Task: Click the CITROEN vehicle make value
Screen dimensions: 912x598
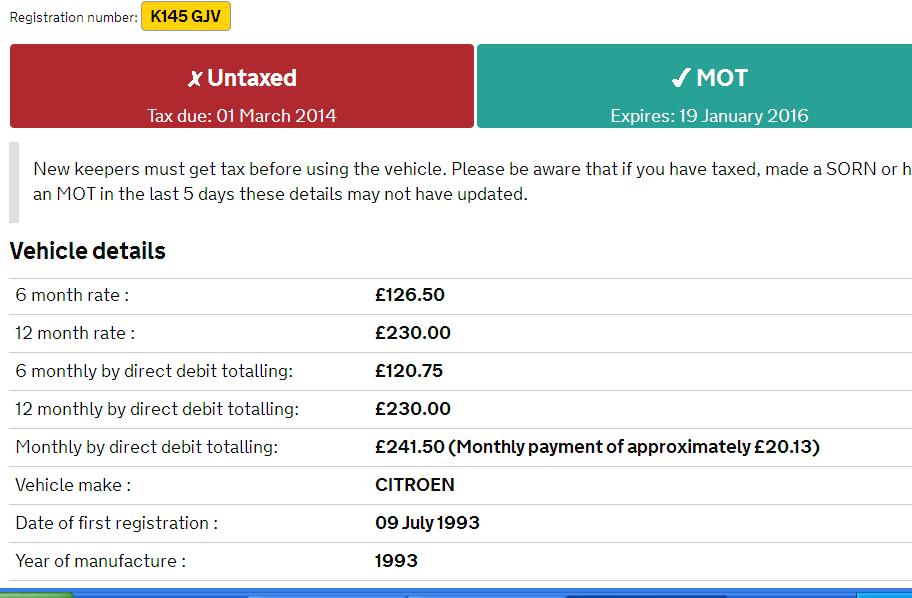Action: 415,485
